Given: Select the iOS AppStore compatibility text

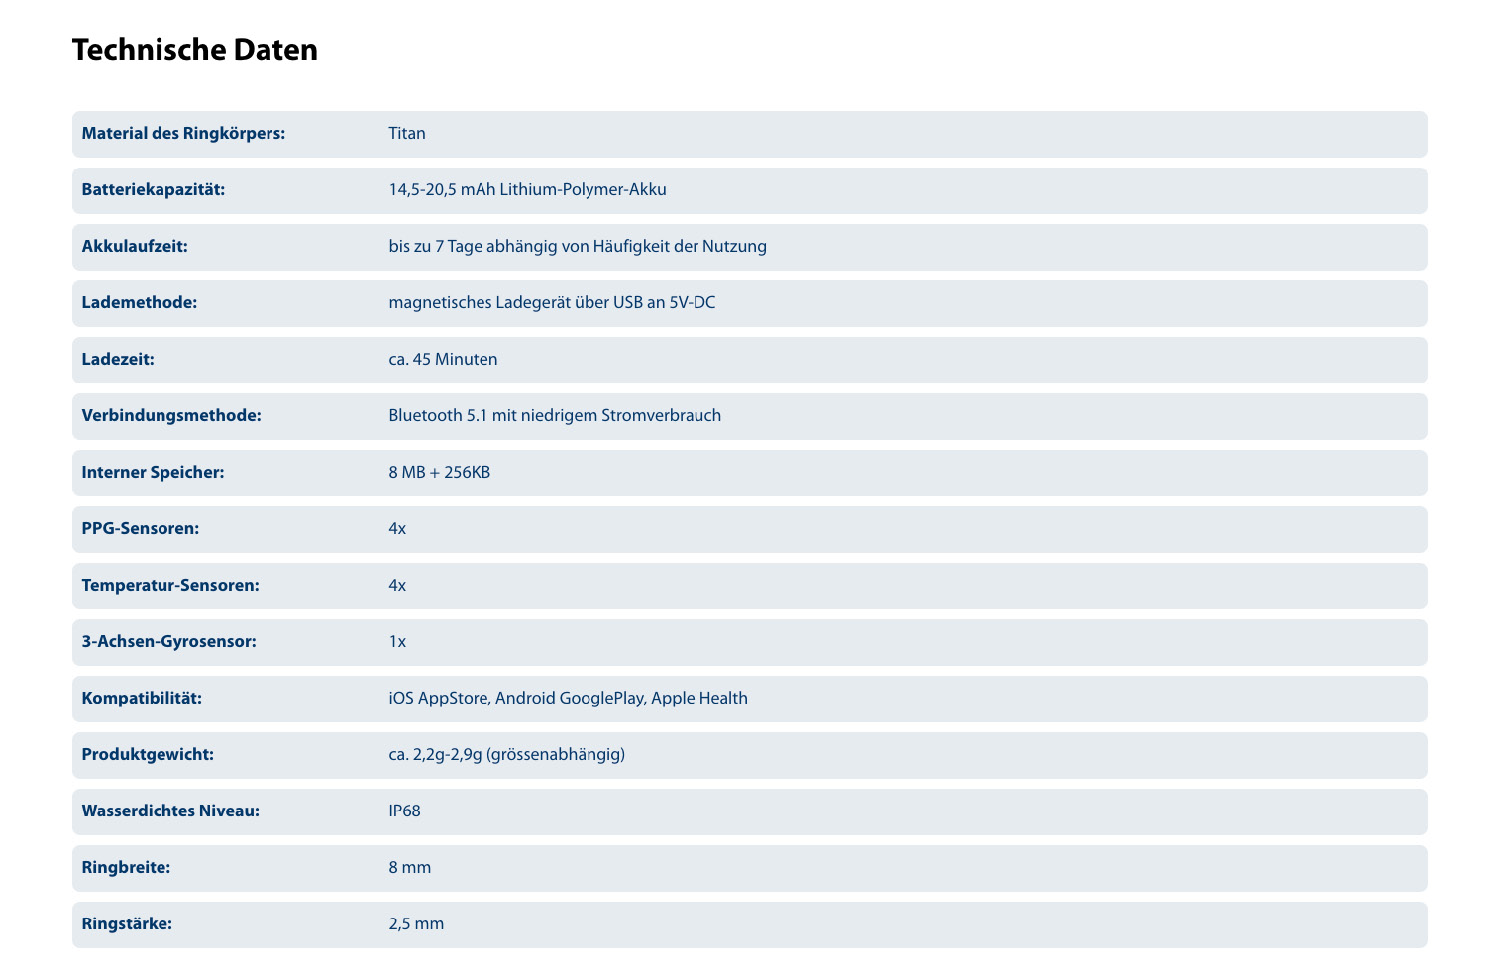Looking at the screenshot, I should [x=567, y=699].
